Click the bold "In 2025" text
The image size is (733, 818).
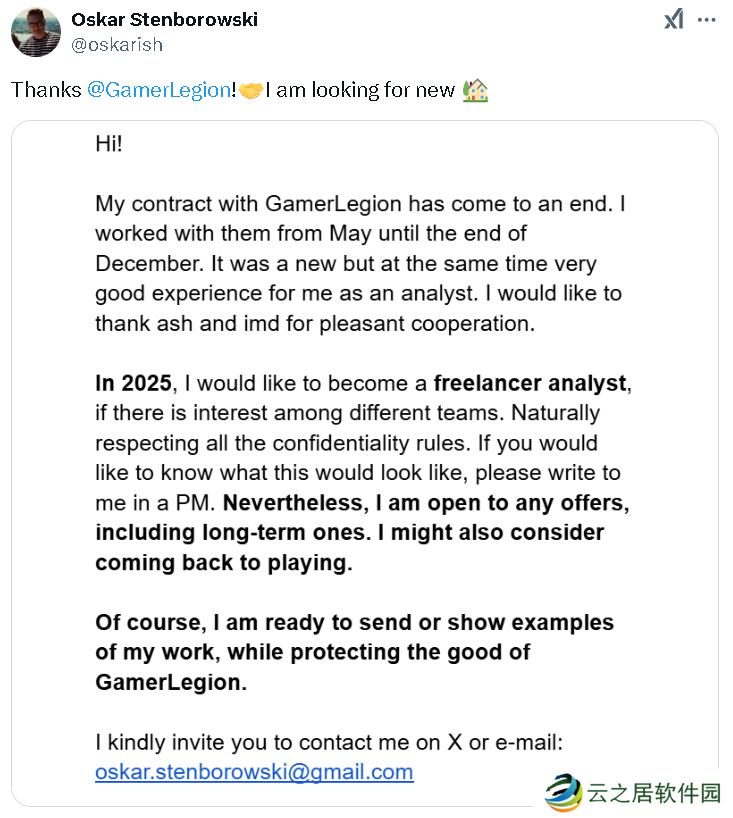click(134, 383)
